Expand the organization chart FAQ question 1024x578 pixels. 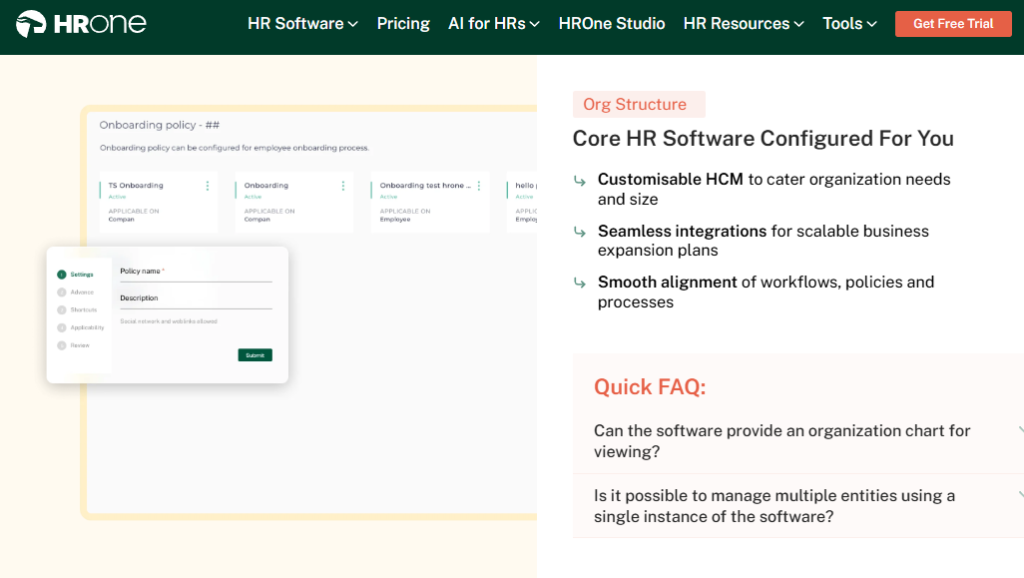798,441
